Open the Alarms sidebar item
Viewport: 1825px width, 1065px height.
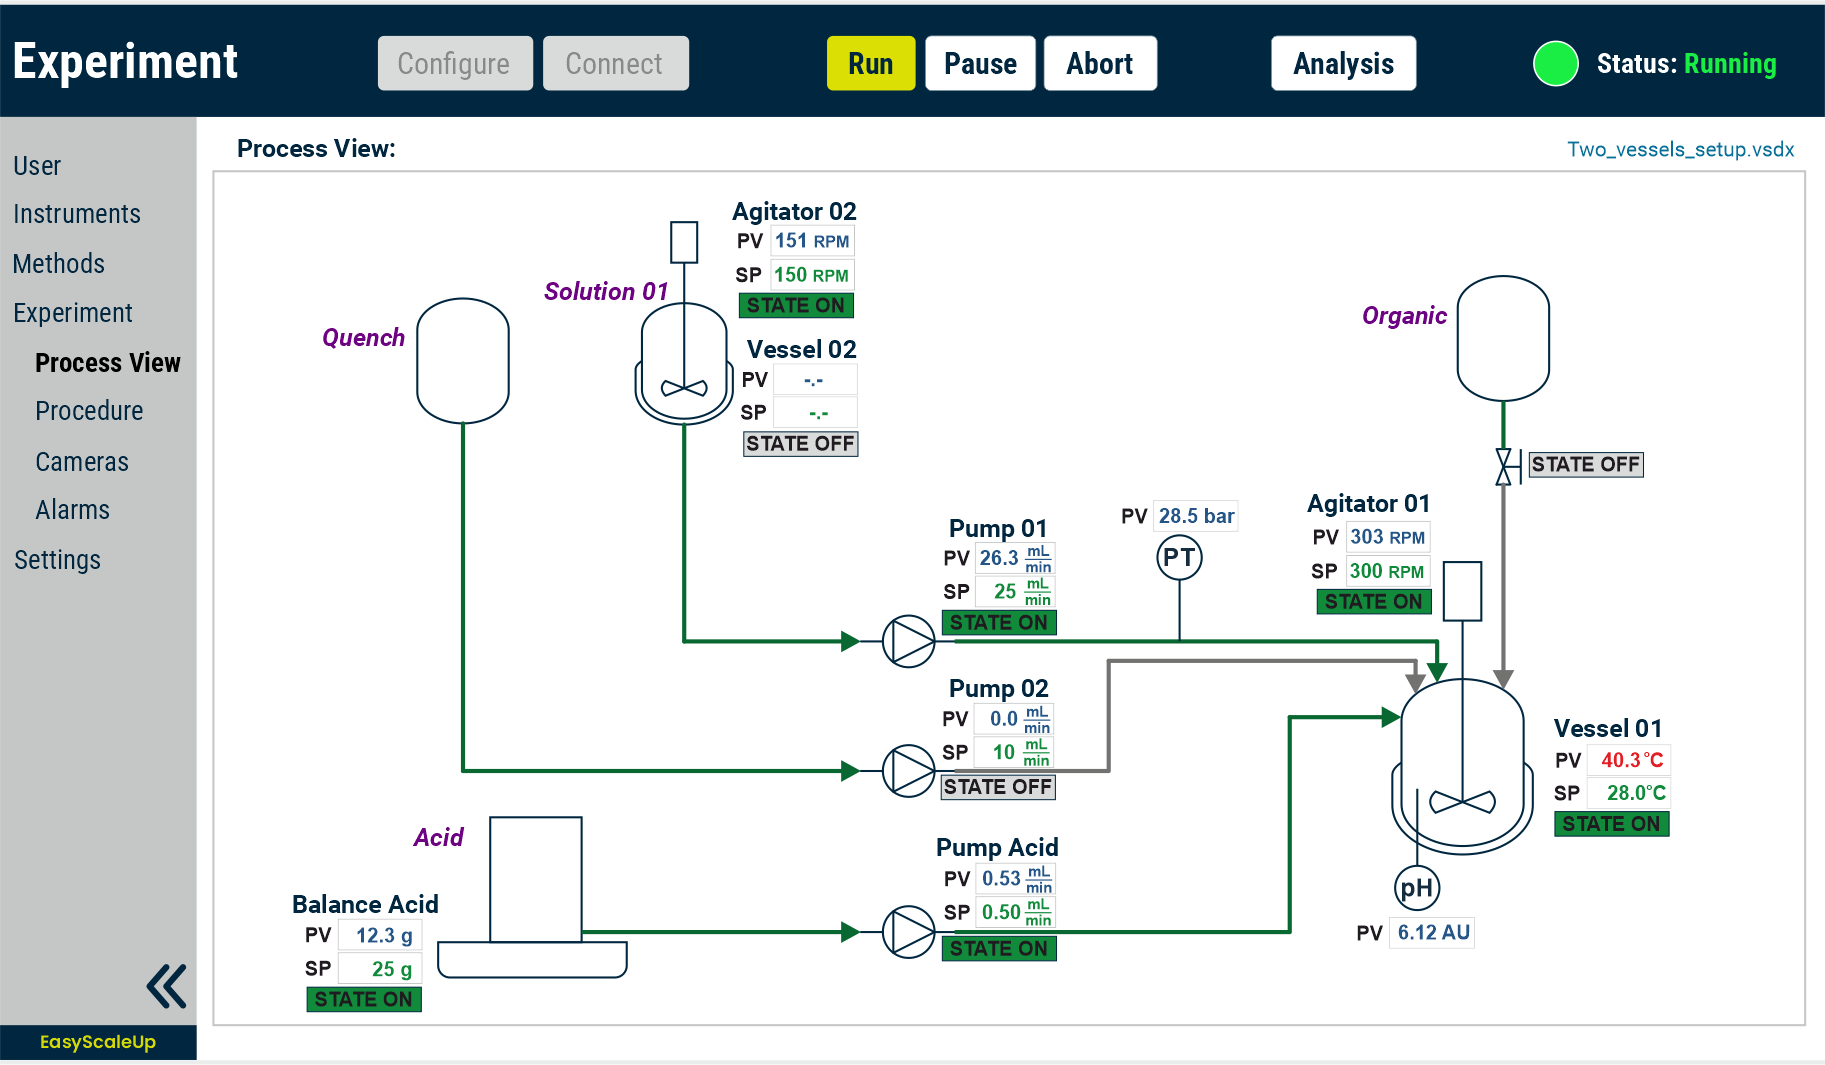click(x=72, y=510)
